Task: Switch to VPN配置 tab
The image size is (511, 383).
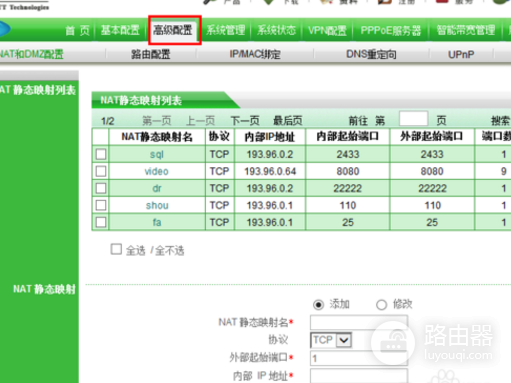Action: tap(327, 30)
